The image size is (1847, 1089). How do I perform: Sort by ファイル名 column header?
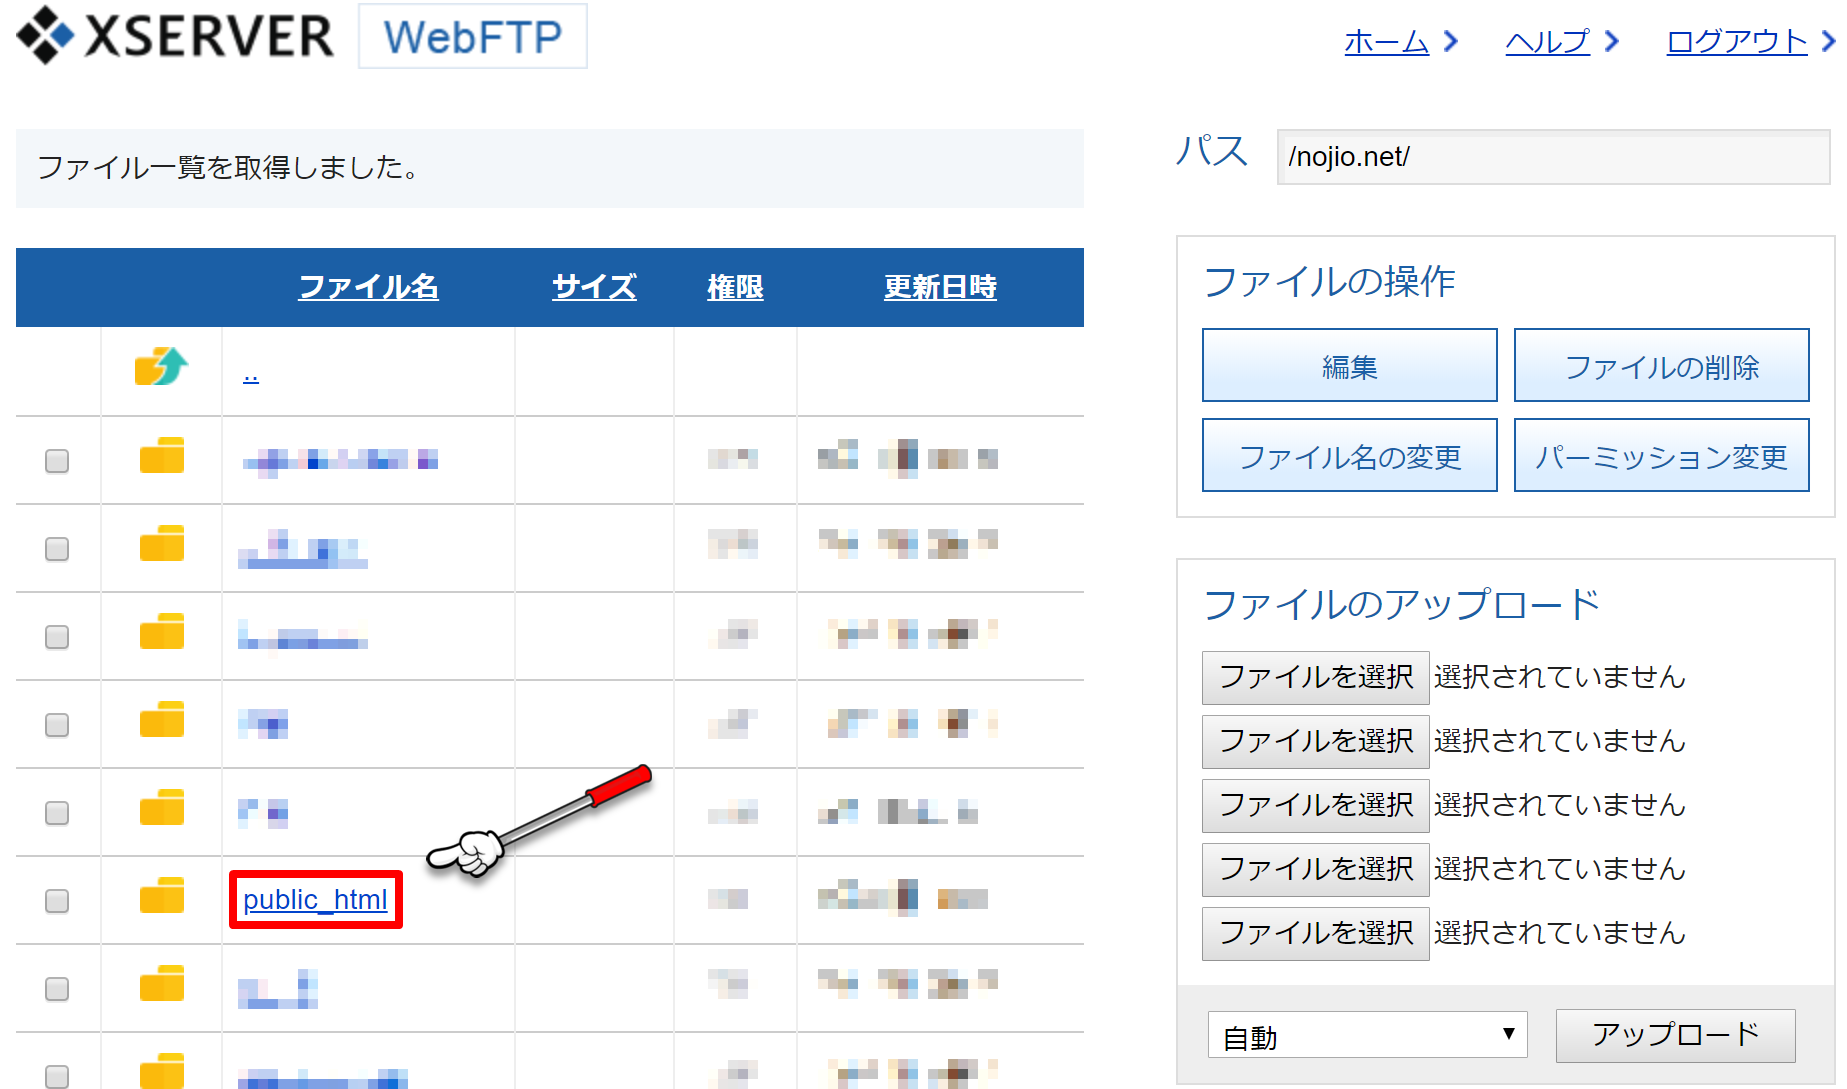click(x=369, y=287)
